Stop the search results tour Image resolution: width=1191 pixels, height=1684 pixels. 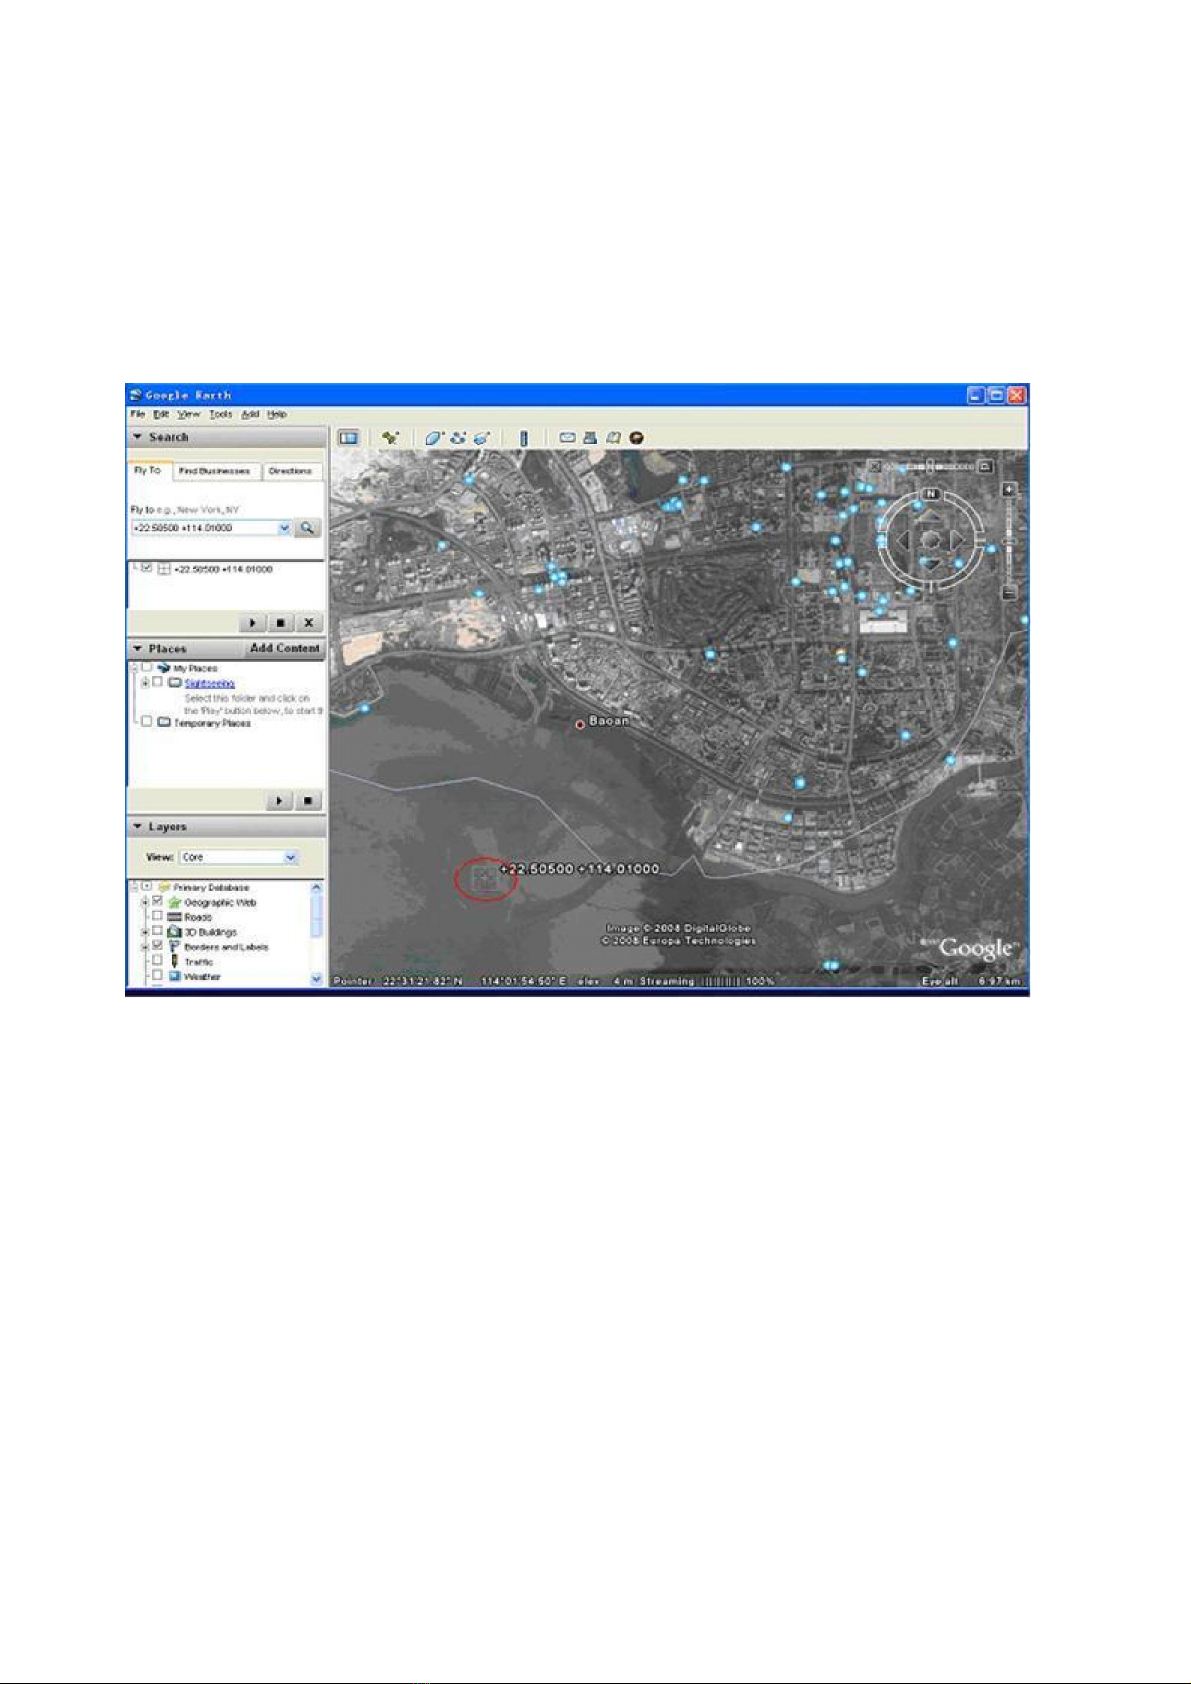pos(280,623)
